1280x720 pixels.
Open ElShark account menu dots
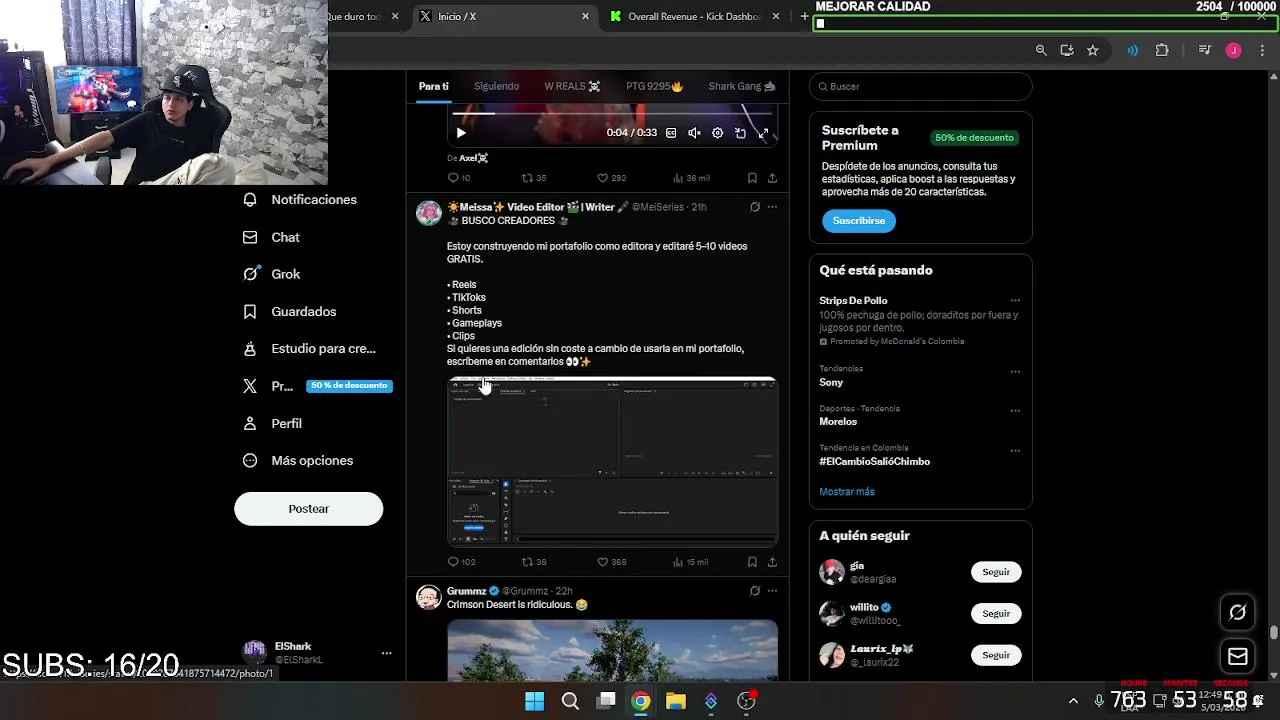pos(386,653)
